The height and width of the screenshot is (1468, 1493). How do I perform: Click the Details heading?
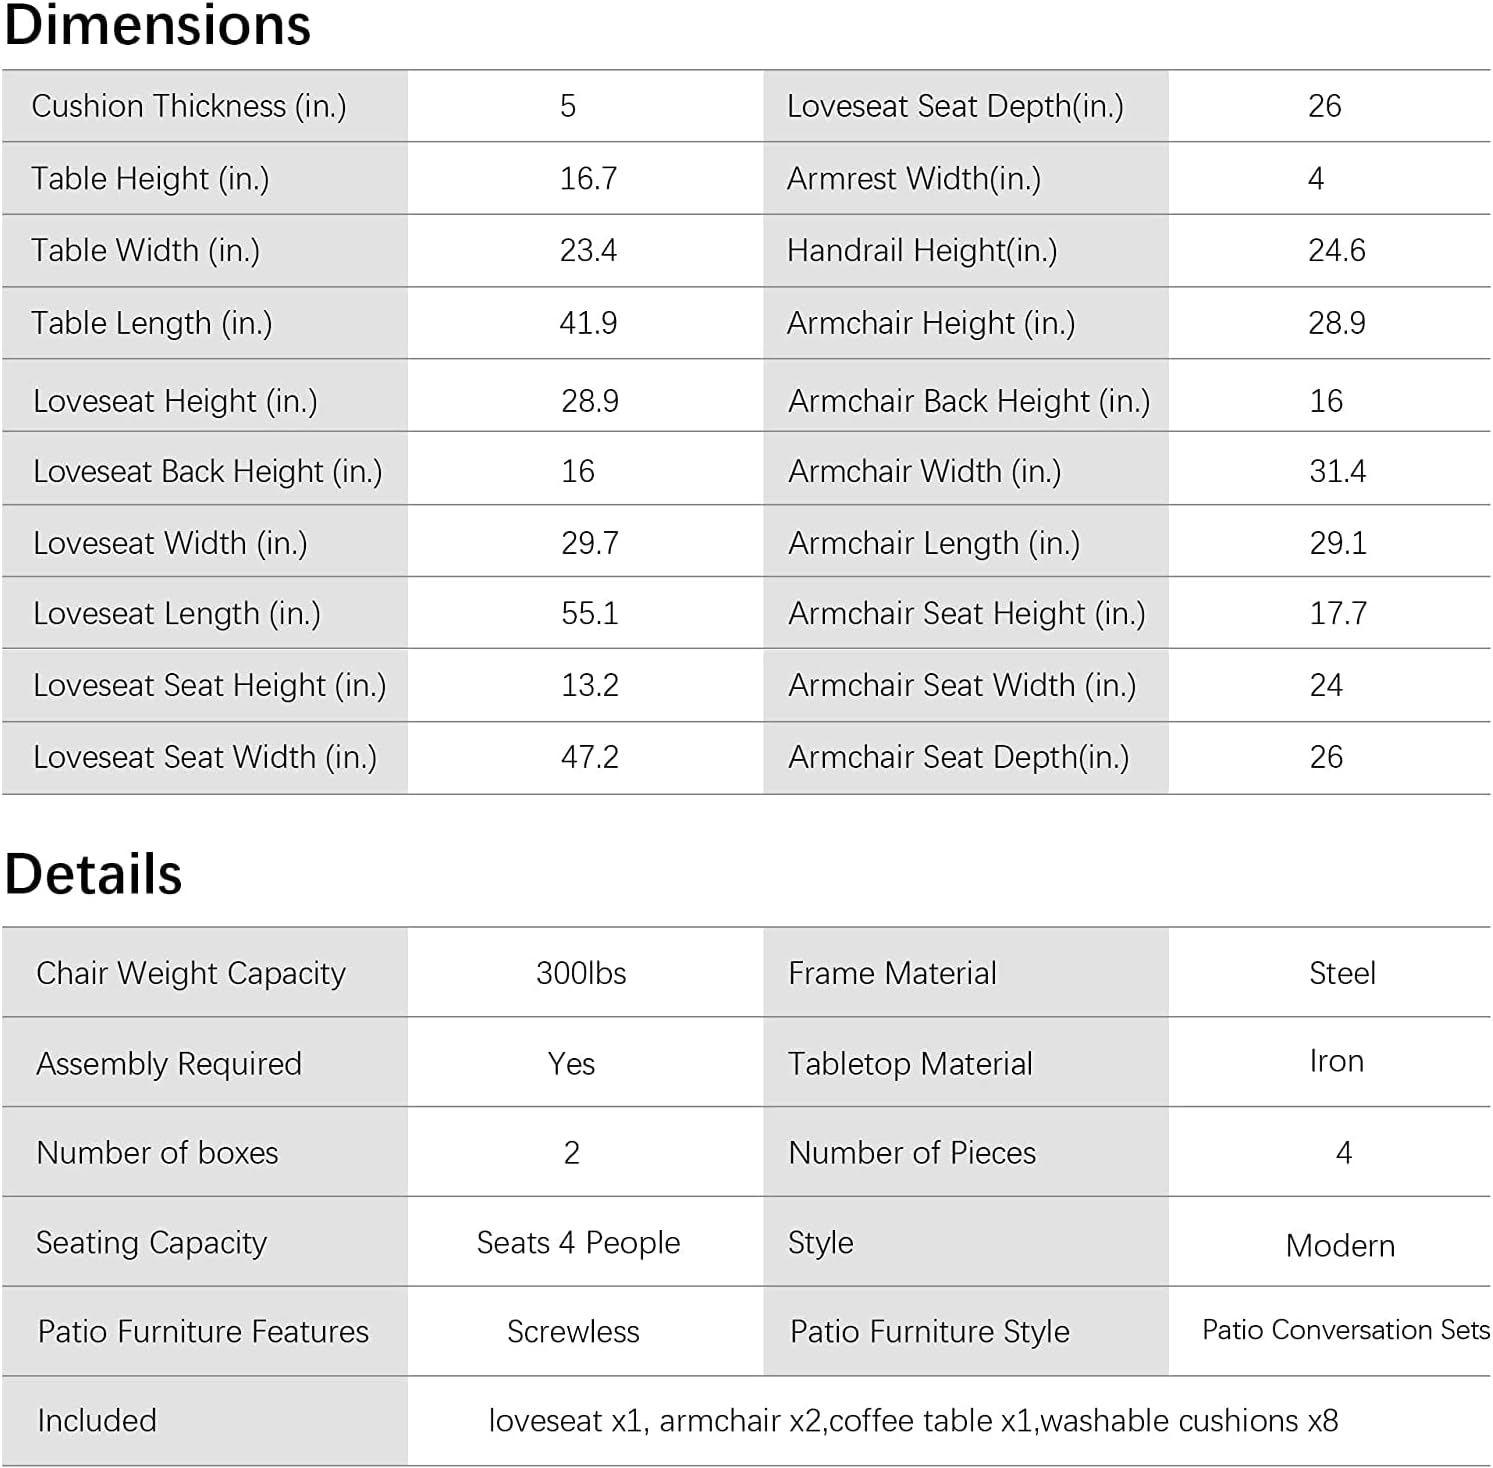point(93,874)
